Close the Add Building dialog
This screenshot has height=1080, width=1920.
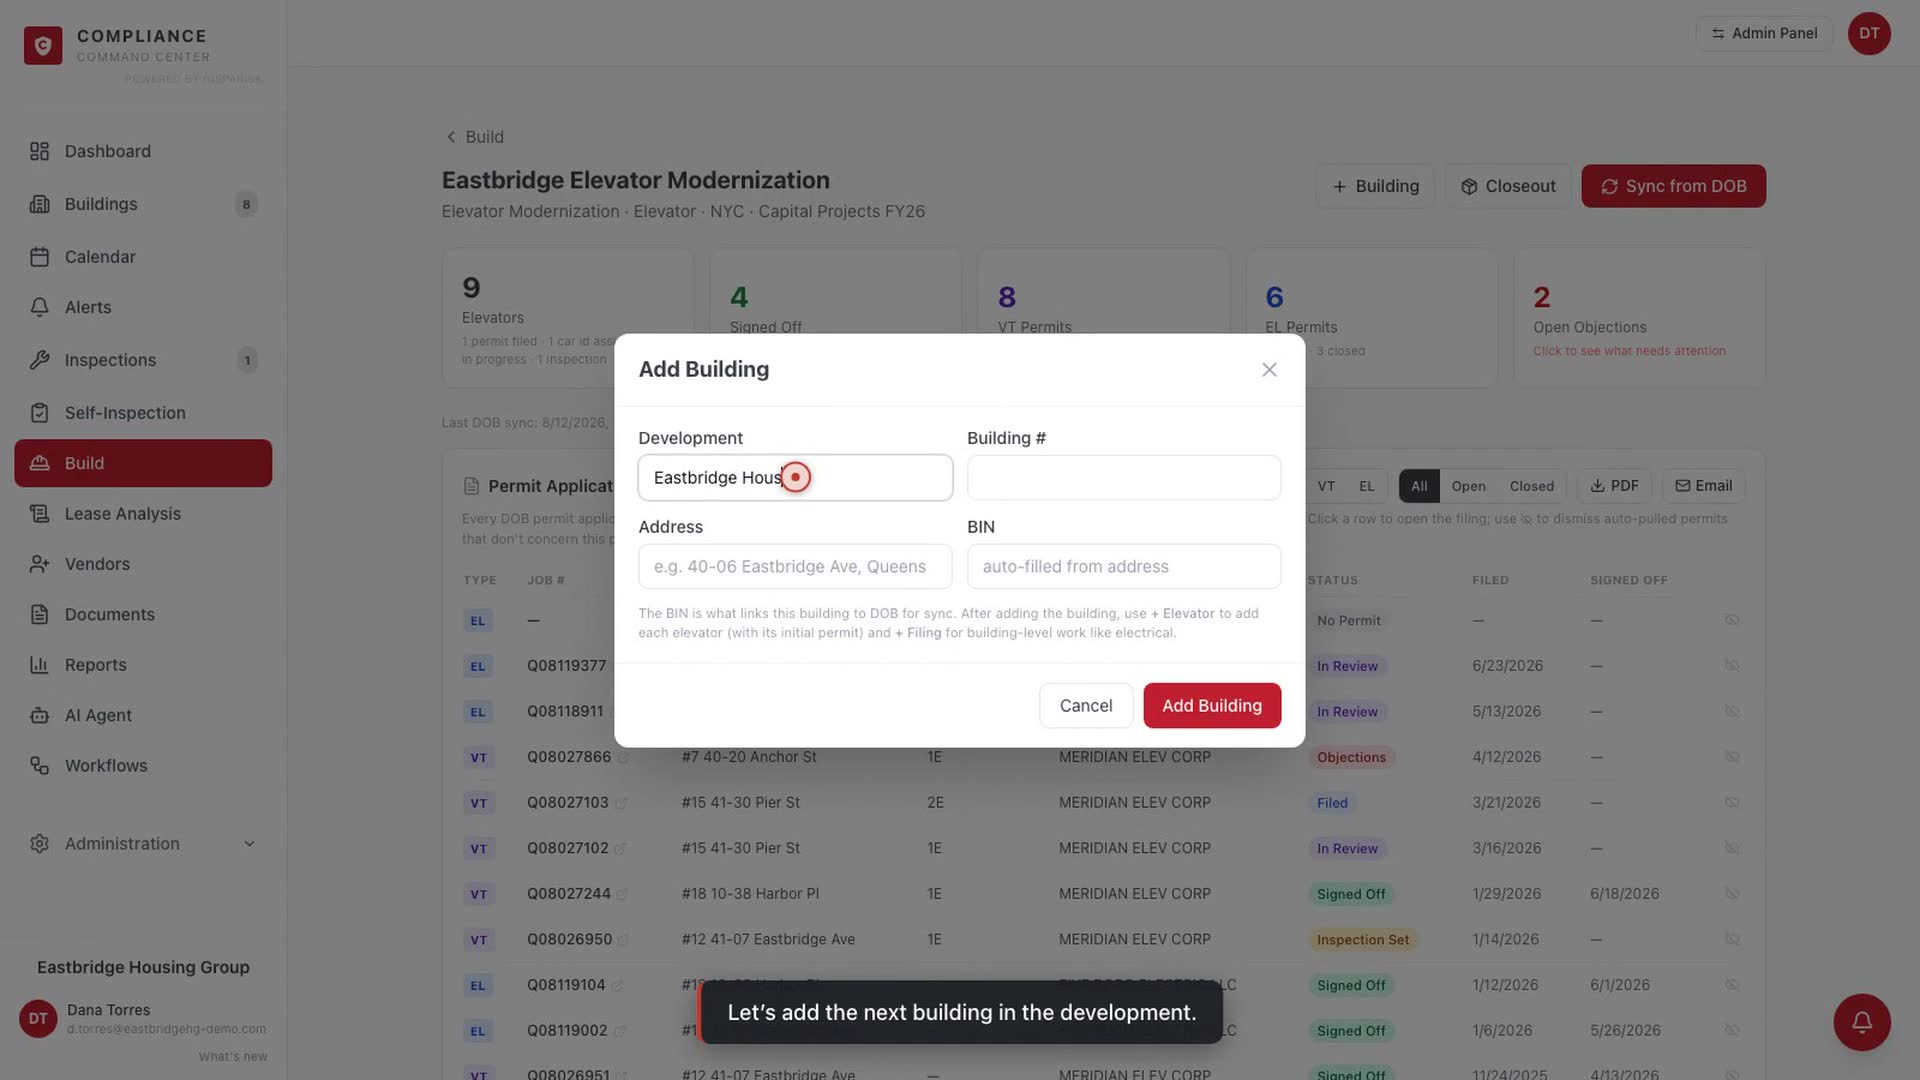[x=1269, y=370]
